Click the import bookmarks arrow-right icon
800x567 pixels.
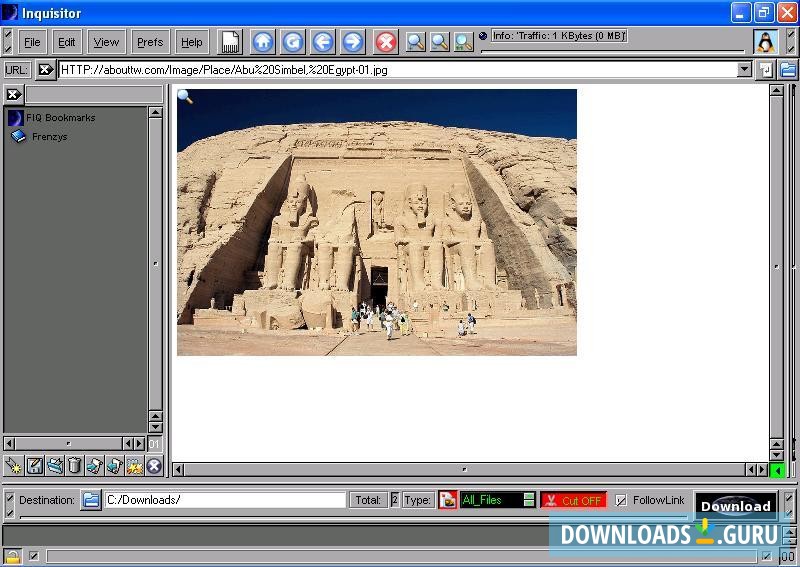pyautogui.click(x=94, y=465)
